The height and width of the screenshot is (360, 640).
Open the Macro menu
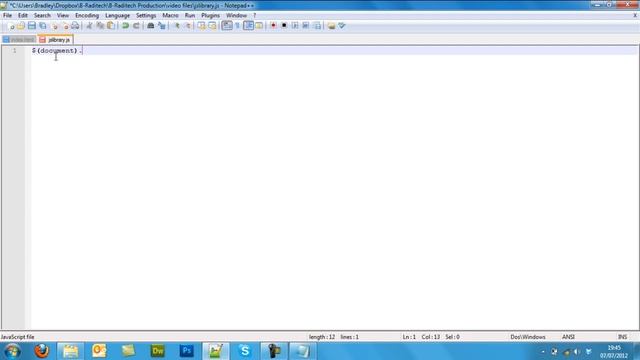[170, 16]
